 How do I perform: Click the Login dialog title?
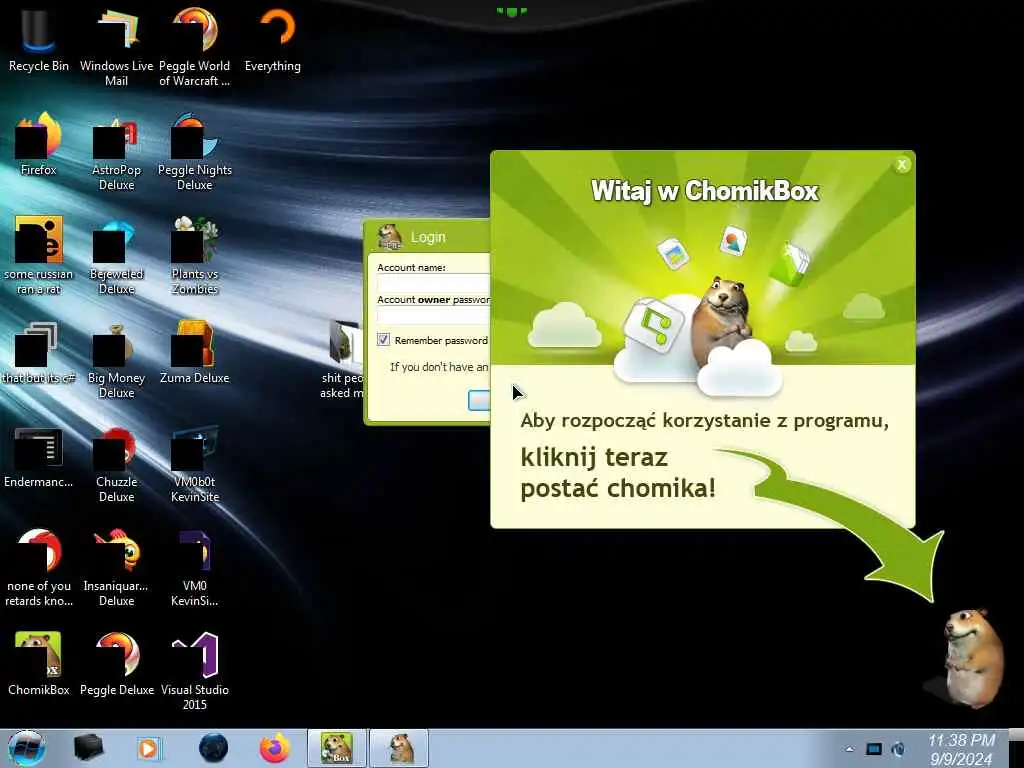click(x=428, y=238)
